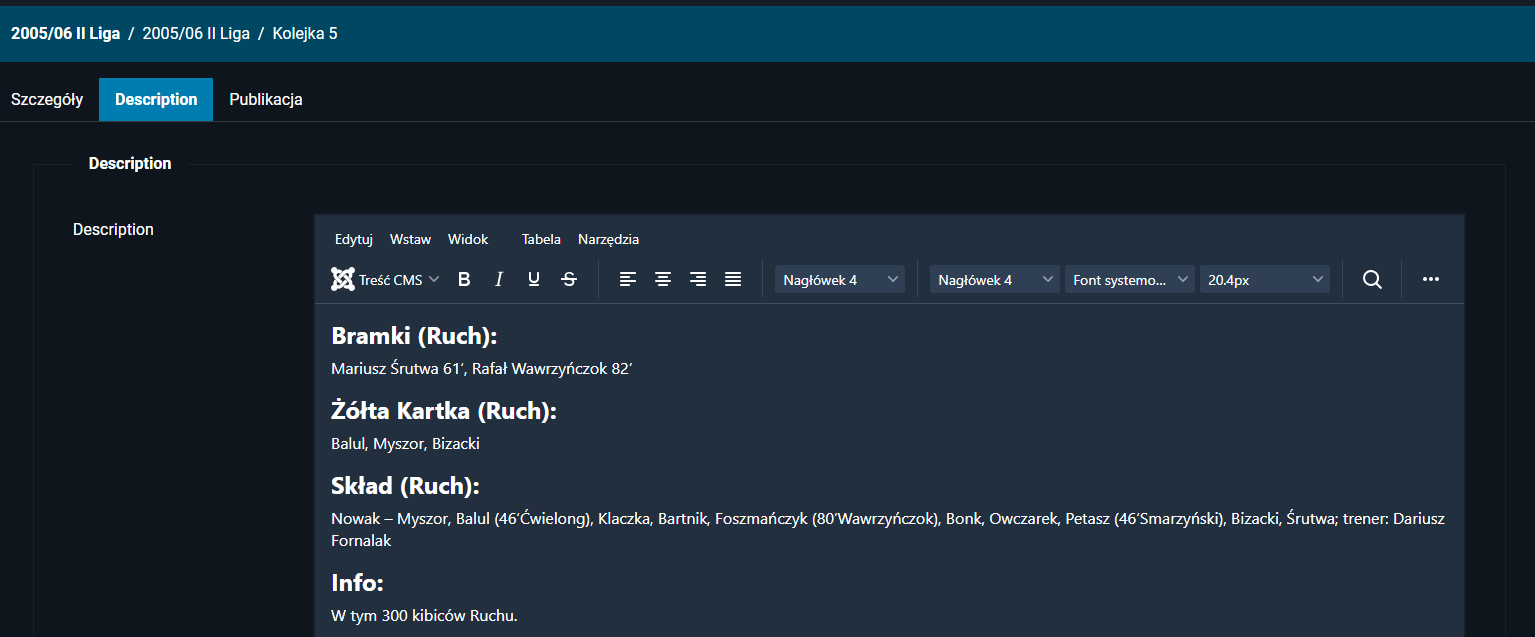Justify the text alignment
Viewport: 1535px width, 637px height.
coord(733,280)
